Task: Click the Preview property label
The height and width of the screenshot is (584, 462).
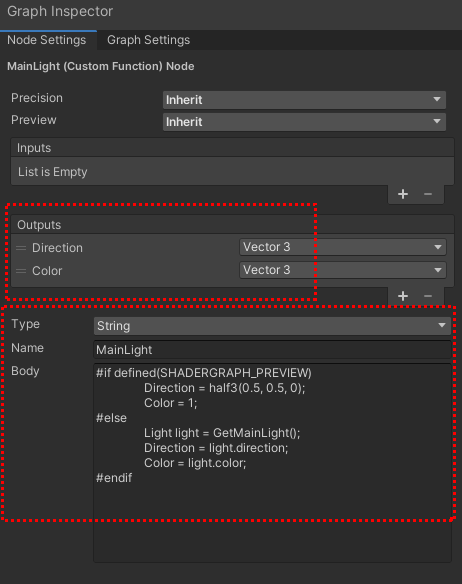Action: tap(34, 120)
